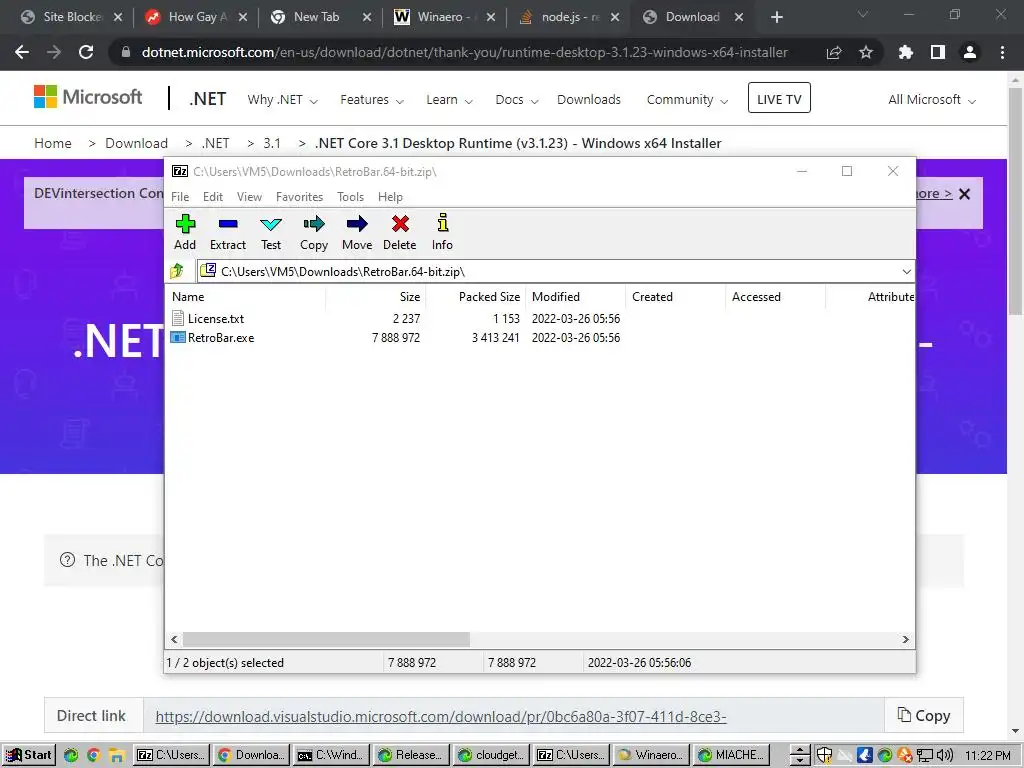Click the Copy icon in the 7-Zip toolbar
Screen dimensions: 1024x768
point(314,232)
